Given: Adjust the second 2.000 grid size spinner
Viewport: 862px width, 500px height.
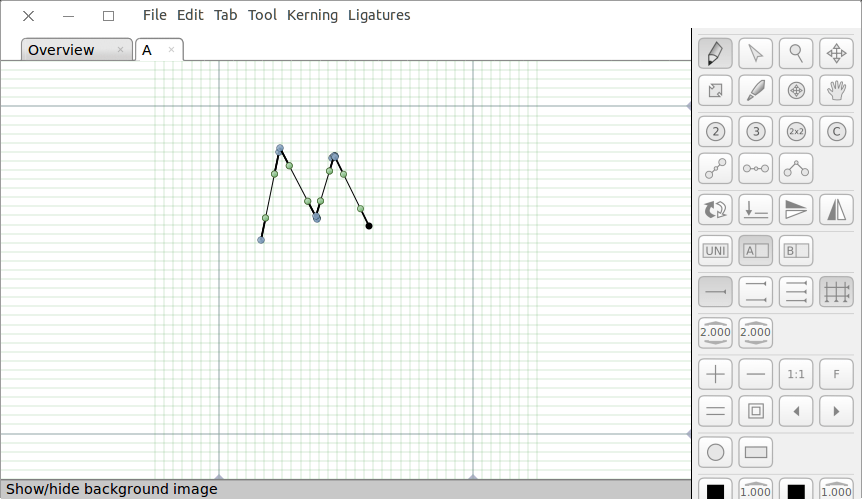Looking at the screenshot, I should [x=755, y=332].
